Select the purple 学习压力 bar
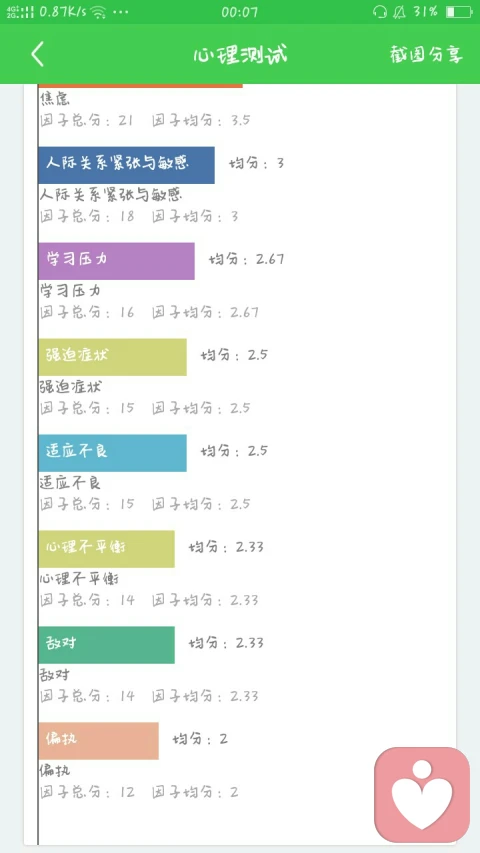Viewport: 480px width, 853px height. pos(116,261)
